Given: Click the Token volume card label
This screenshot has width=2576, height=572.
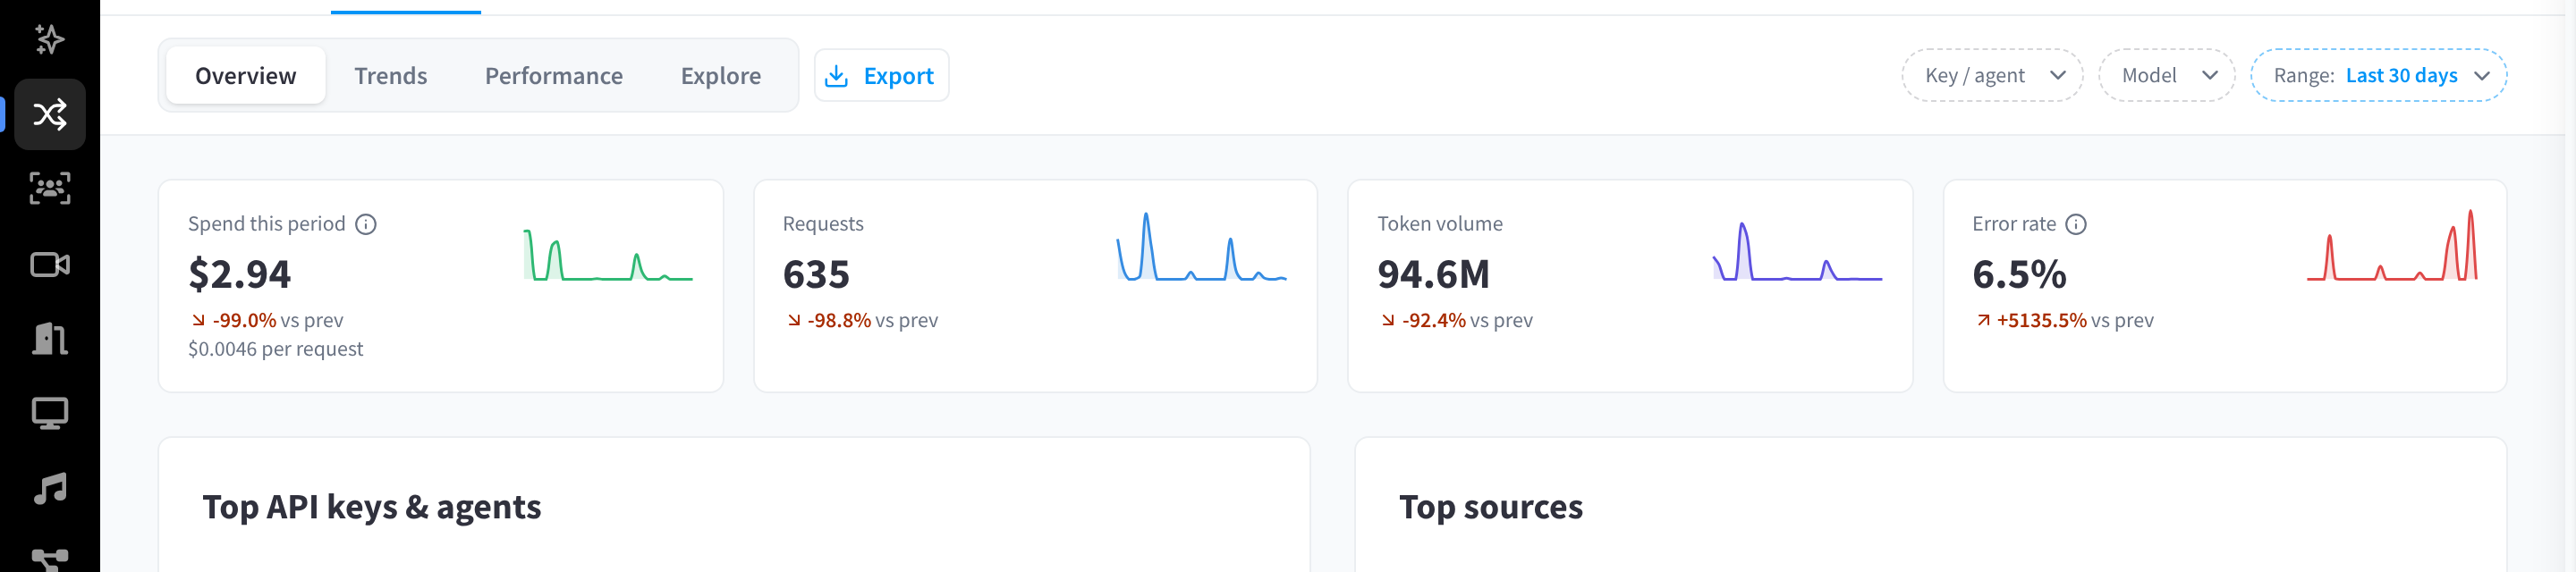Looking at the screenshot, I should point(1440,224).
